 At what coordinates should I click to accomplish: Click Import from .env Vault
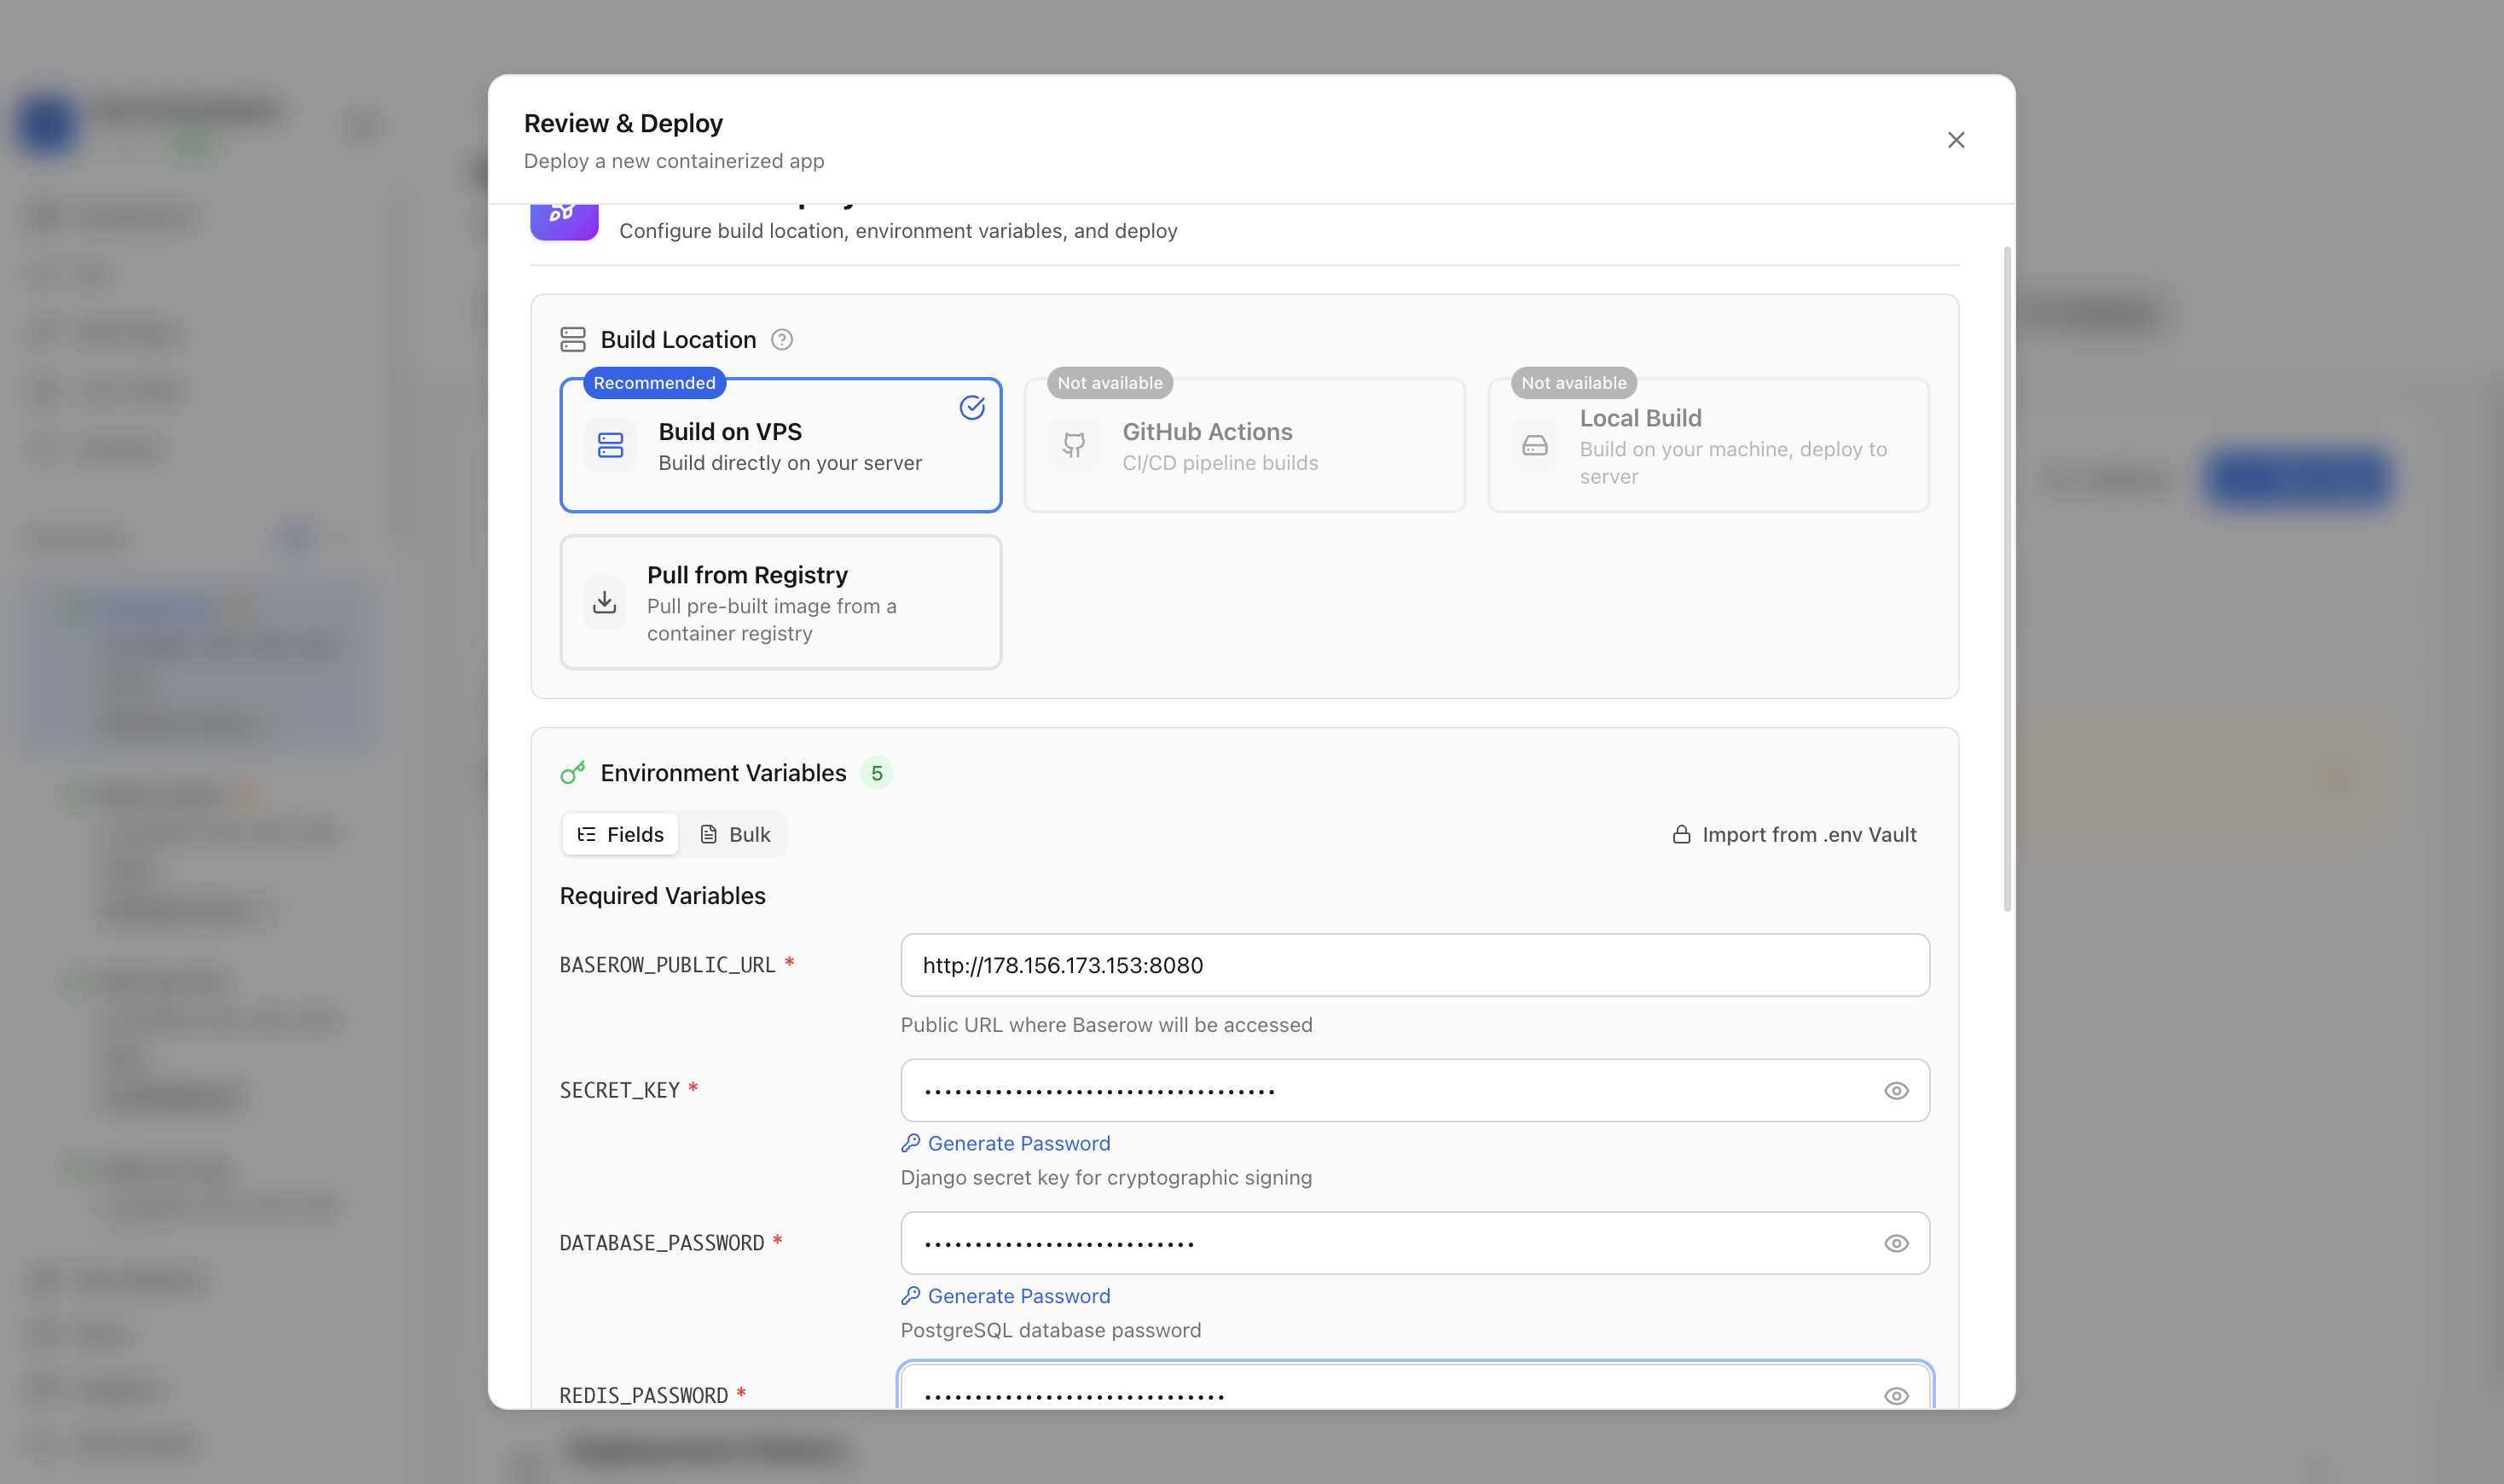[x=1794, y=834]
